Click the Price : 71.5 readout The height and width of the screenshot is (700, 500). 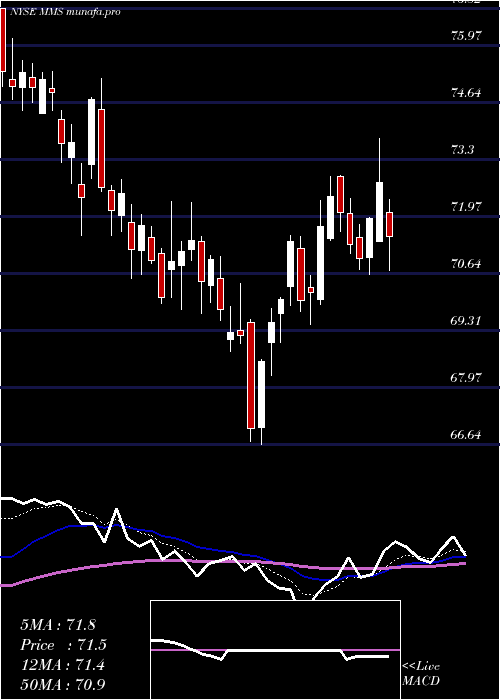[x=64, y=645]
